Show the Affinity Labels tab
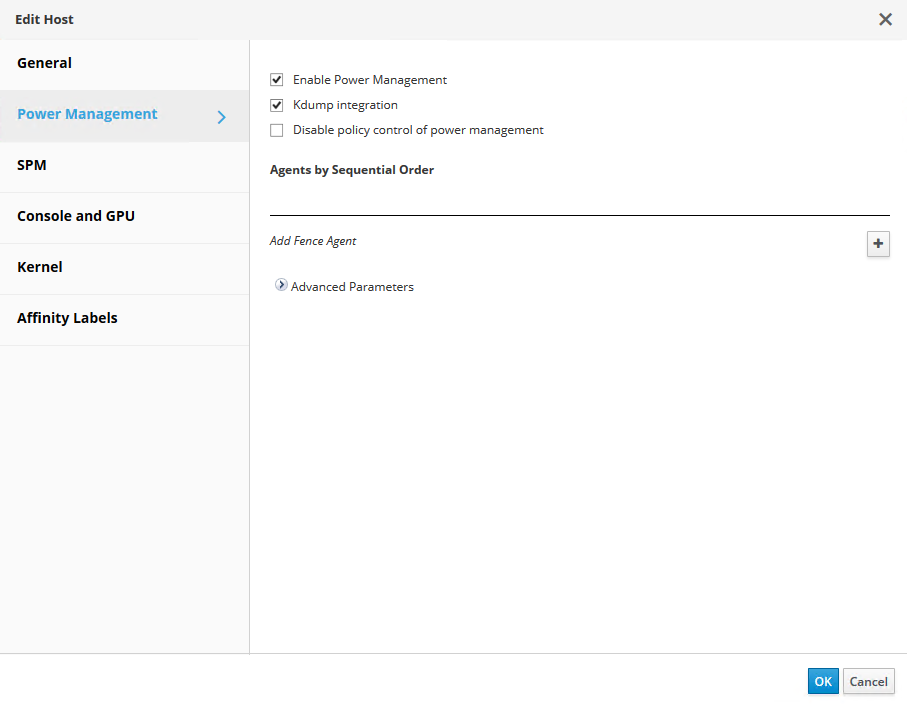Viewport: 907px width, 704px height. pos(67,318)
